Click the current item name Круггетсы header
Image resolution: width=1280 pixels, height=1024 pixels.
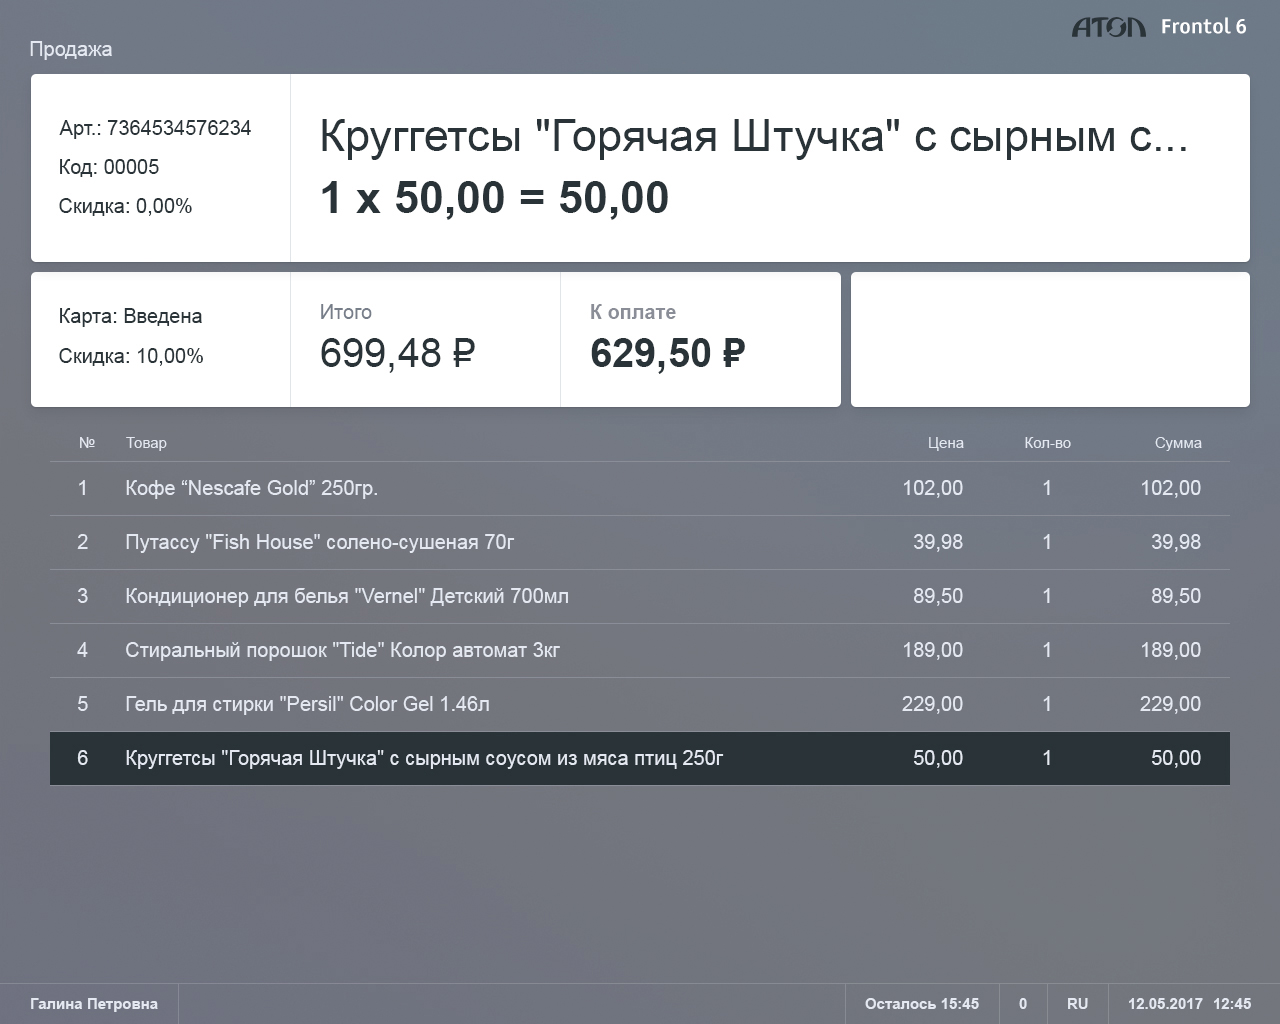click(x=754, y=136)
